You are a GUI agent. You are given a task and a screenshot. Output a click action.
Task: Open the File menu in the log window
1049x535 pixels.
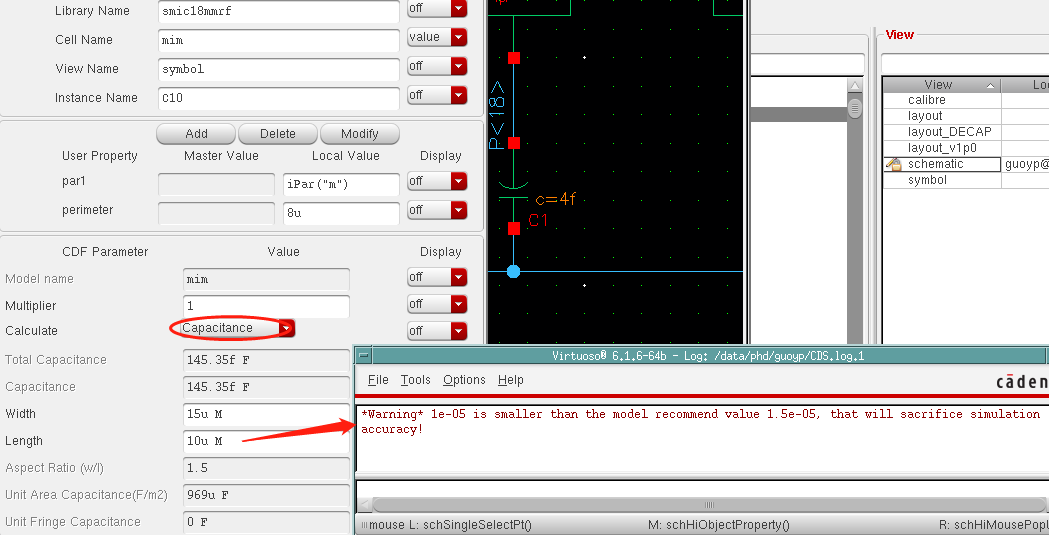pos(378,380)
